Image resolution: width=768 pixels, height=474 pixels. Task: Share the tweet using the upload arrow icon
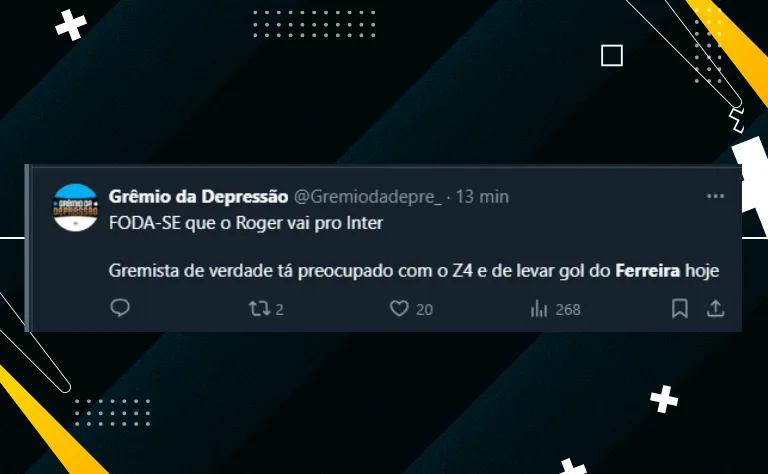tap(716, 308)
